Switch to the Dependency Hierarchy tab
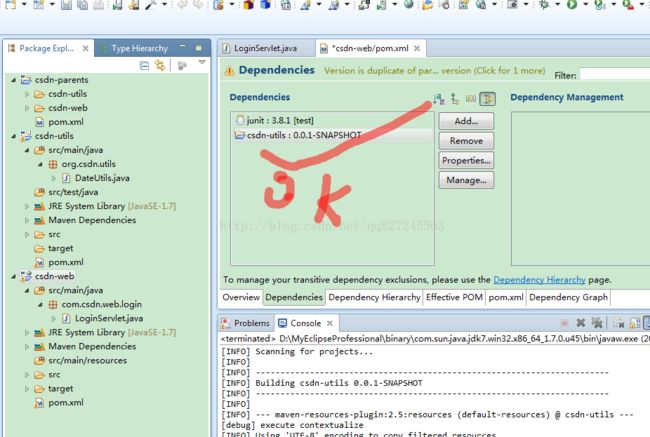Viewport: 650px width, 437px height. tap(374, 297)
